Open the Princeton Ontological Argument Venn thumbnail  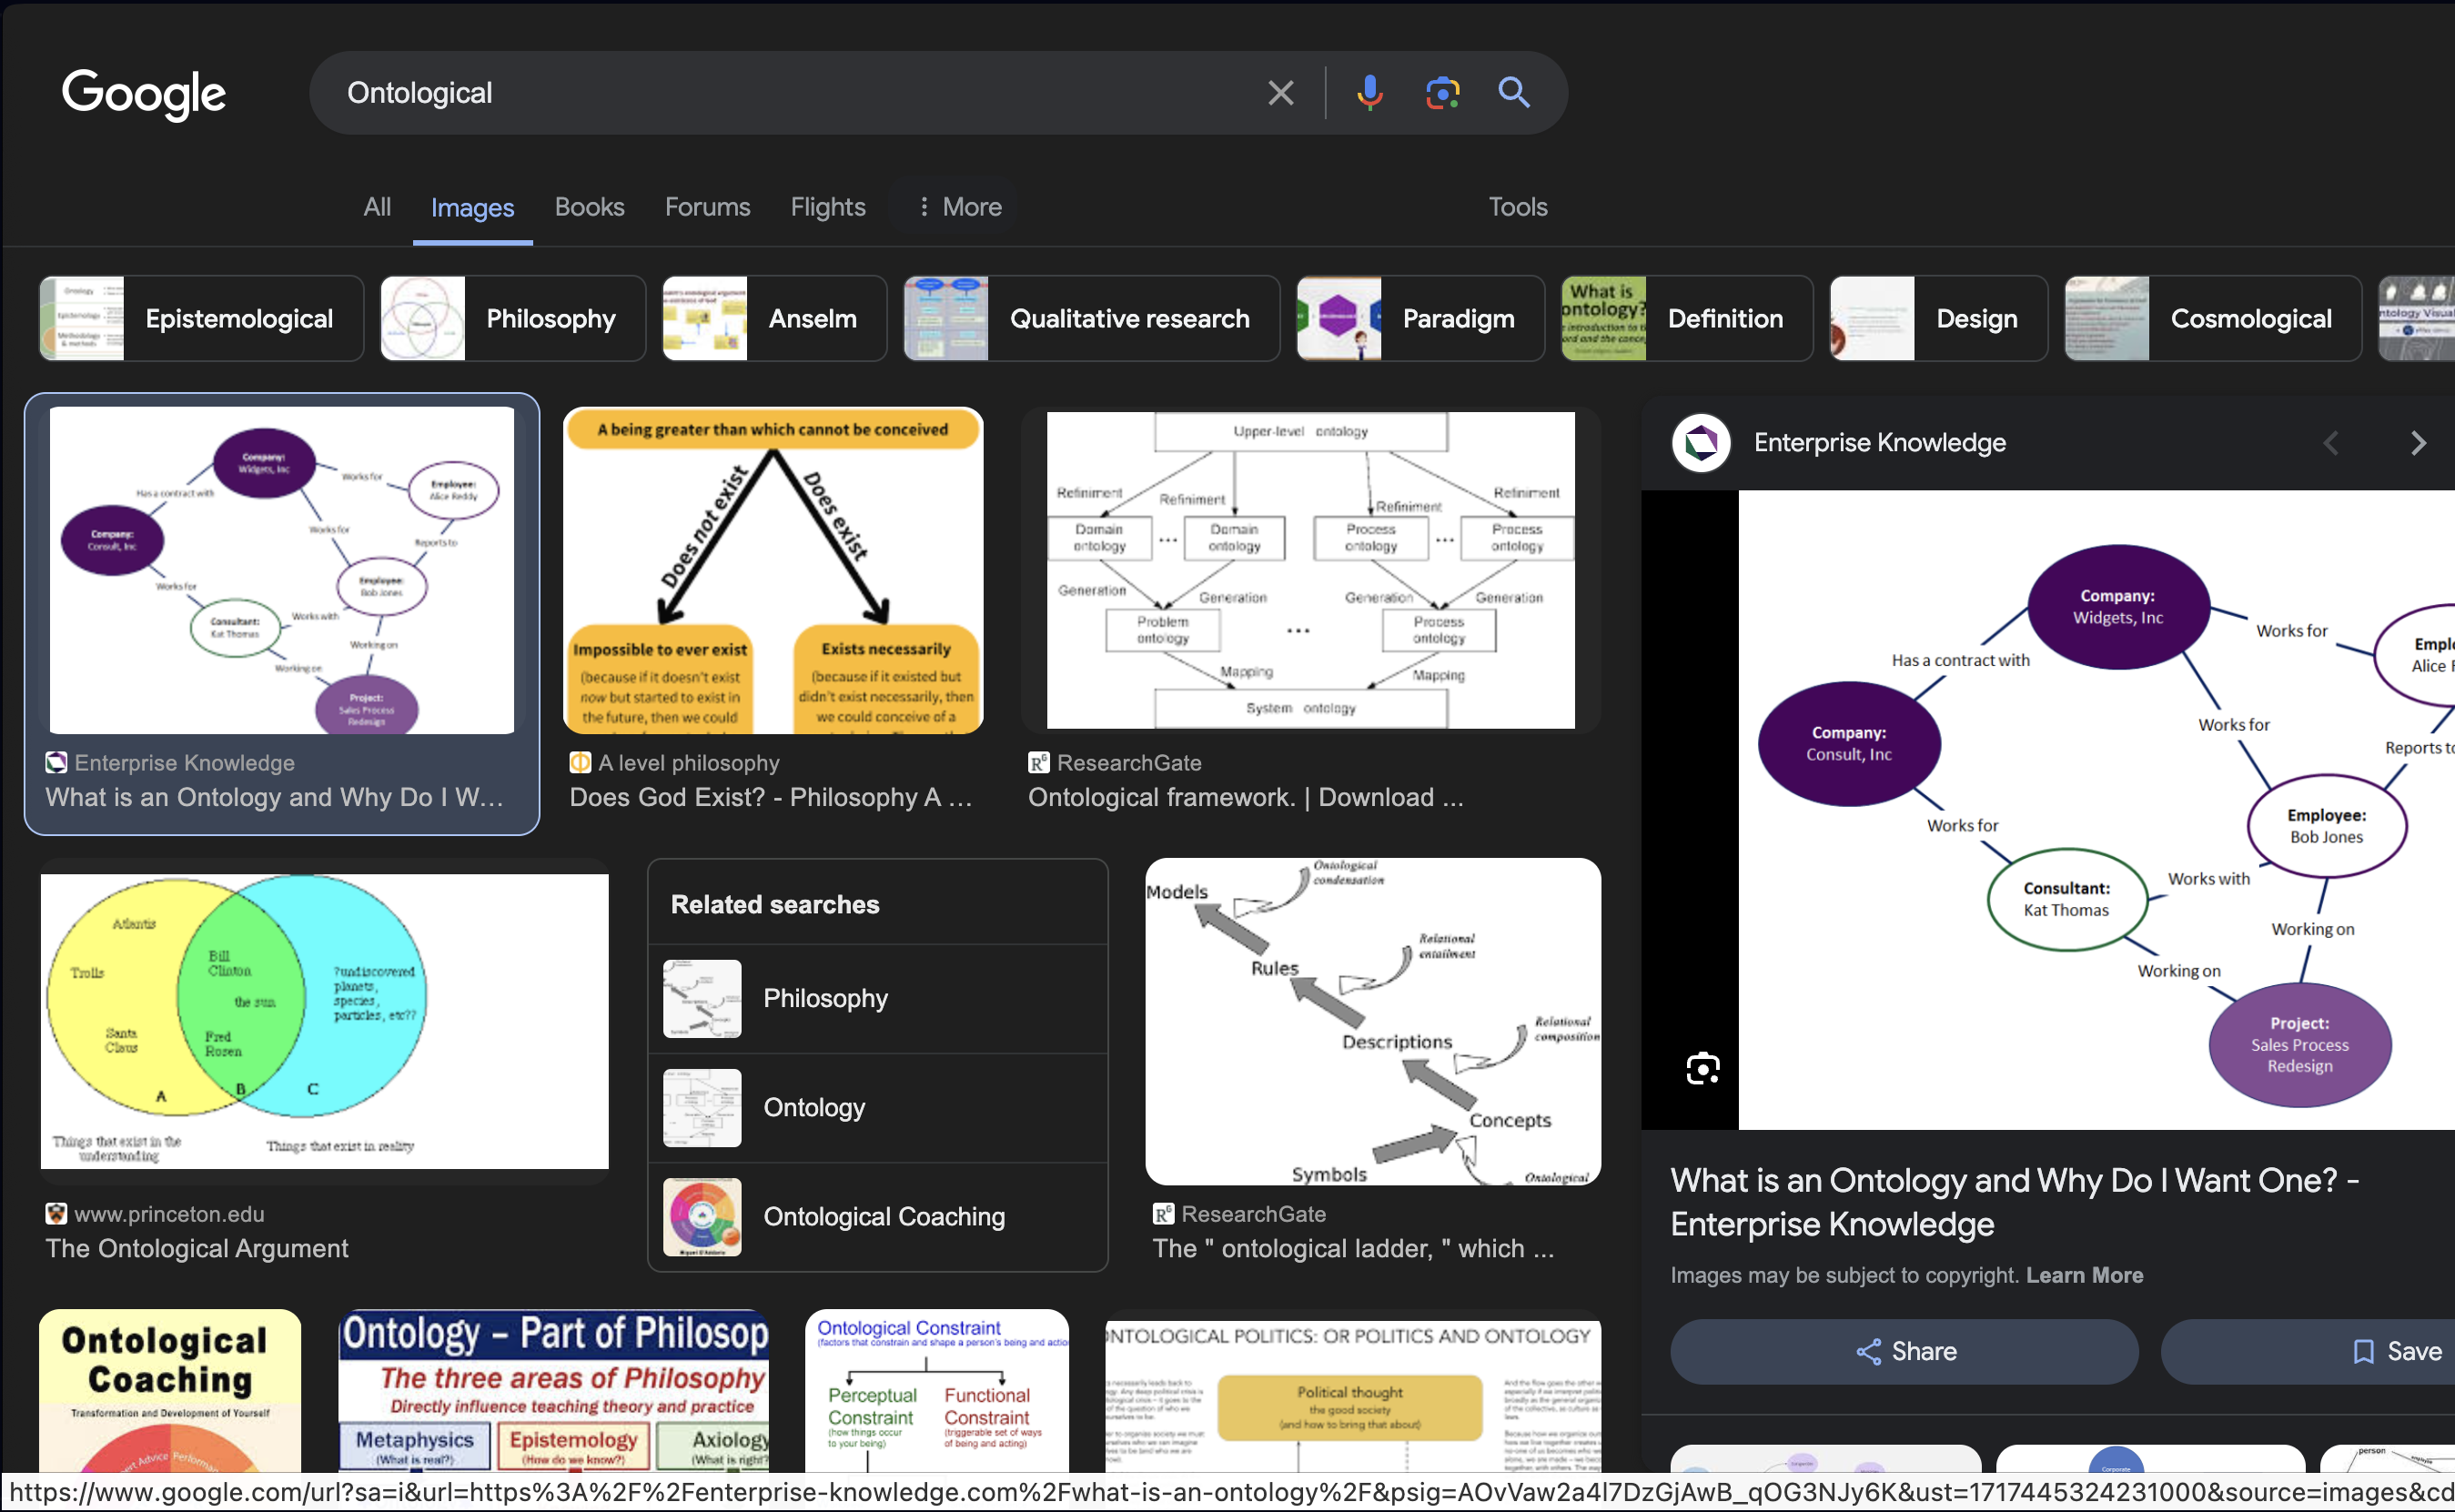click(x=324, y=1021)
